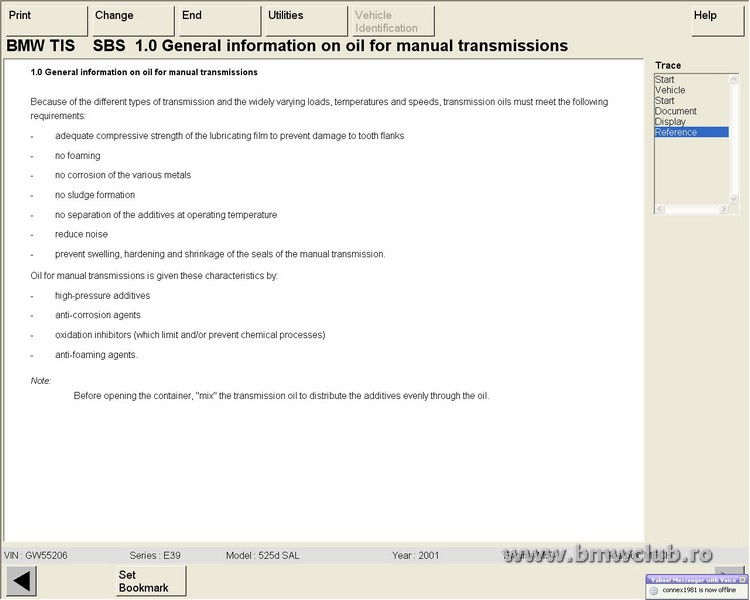Click the Vehicle Identification button

[393, 21]
